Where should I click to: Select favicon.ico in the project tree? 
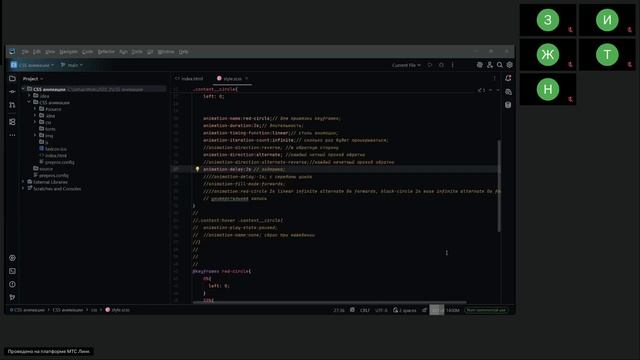pos(53,149)
